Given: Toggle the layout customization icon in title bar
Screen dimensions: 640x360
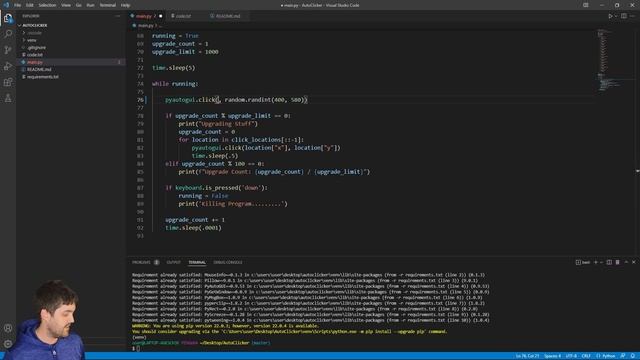Looking at the screenshot, I should point(586,5).
